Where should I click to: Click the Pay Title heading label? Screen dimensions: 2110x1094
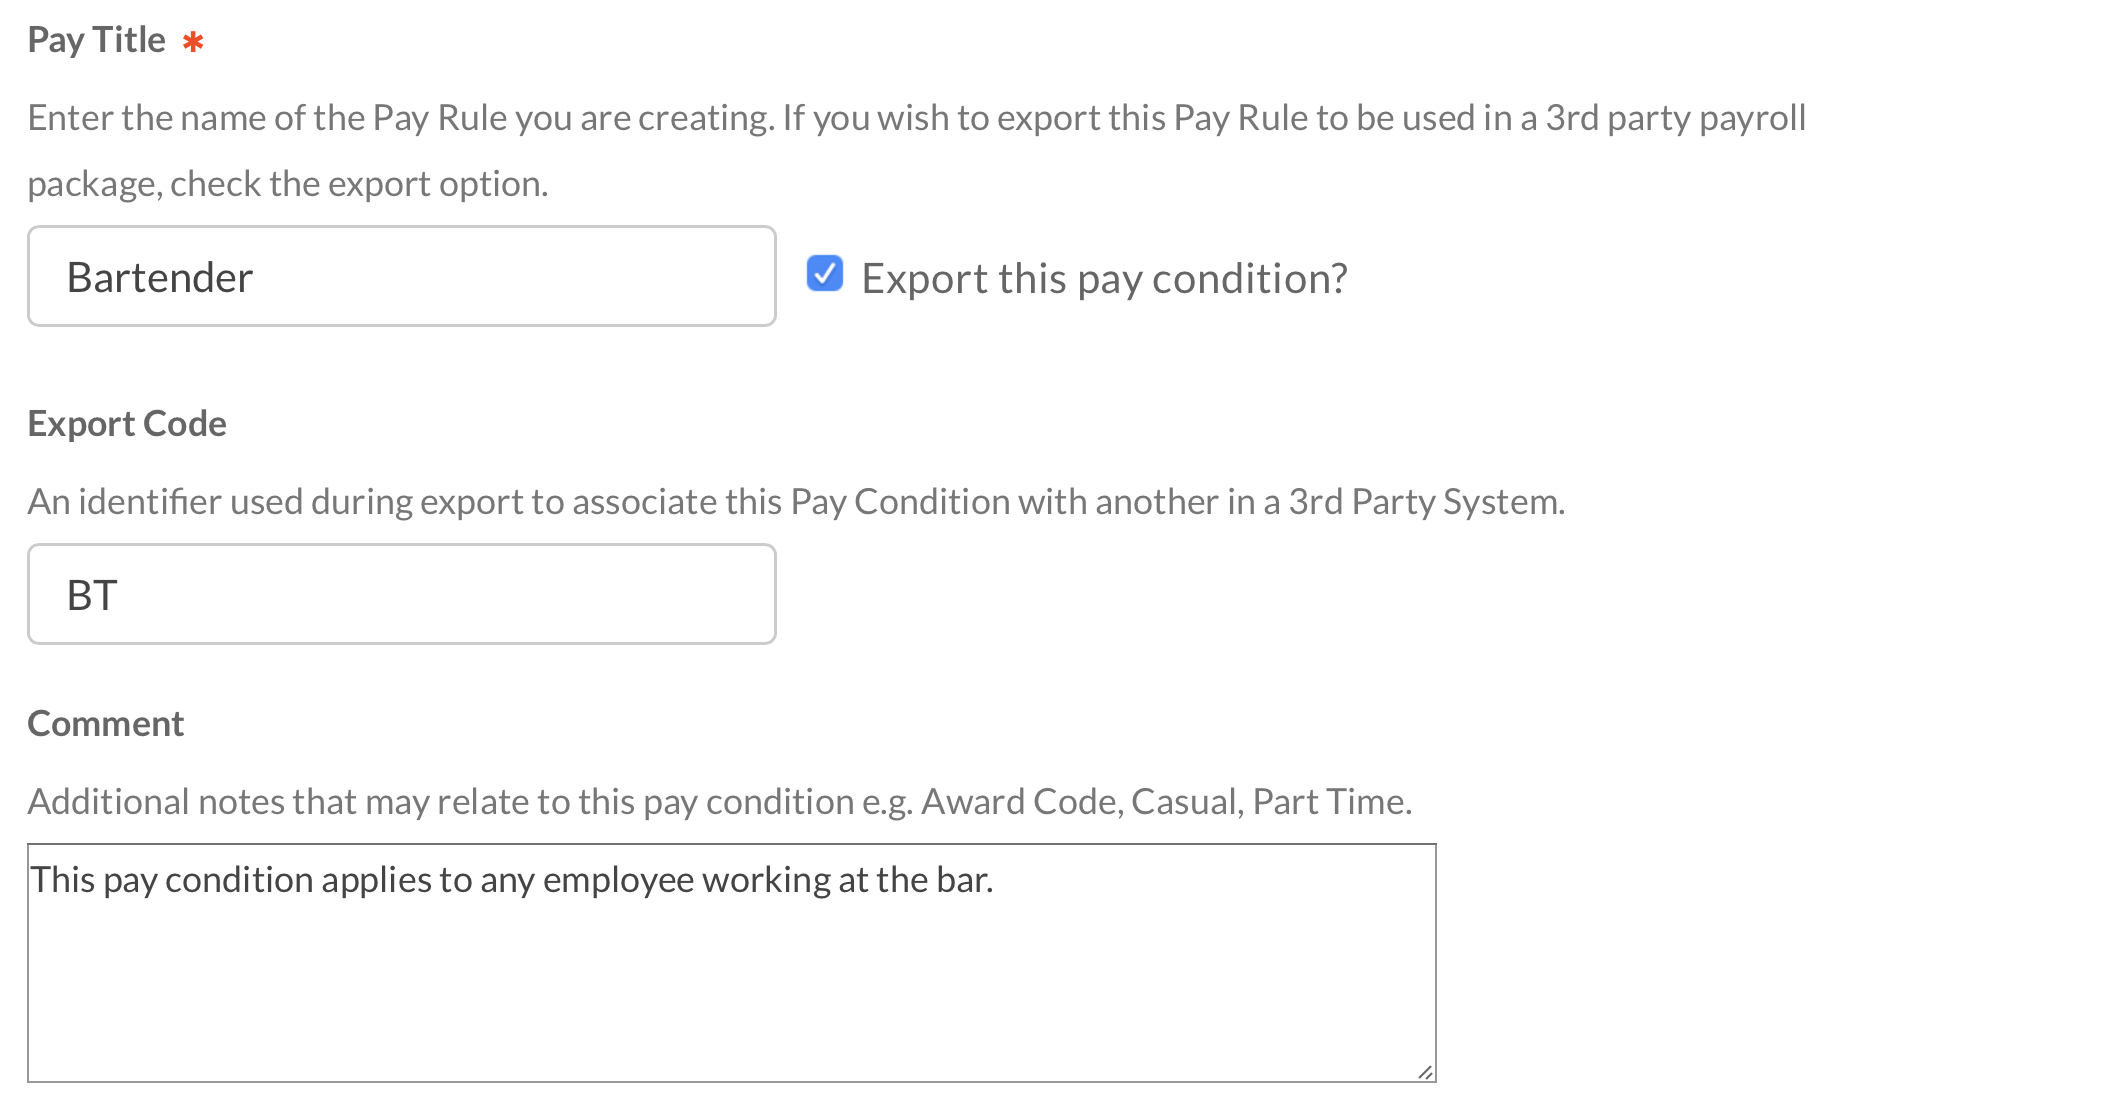[x=97, y=39]
